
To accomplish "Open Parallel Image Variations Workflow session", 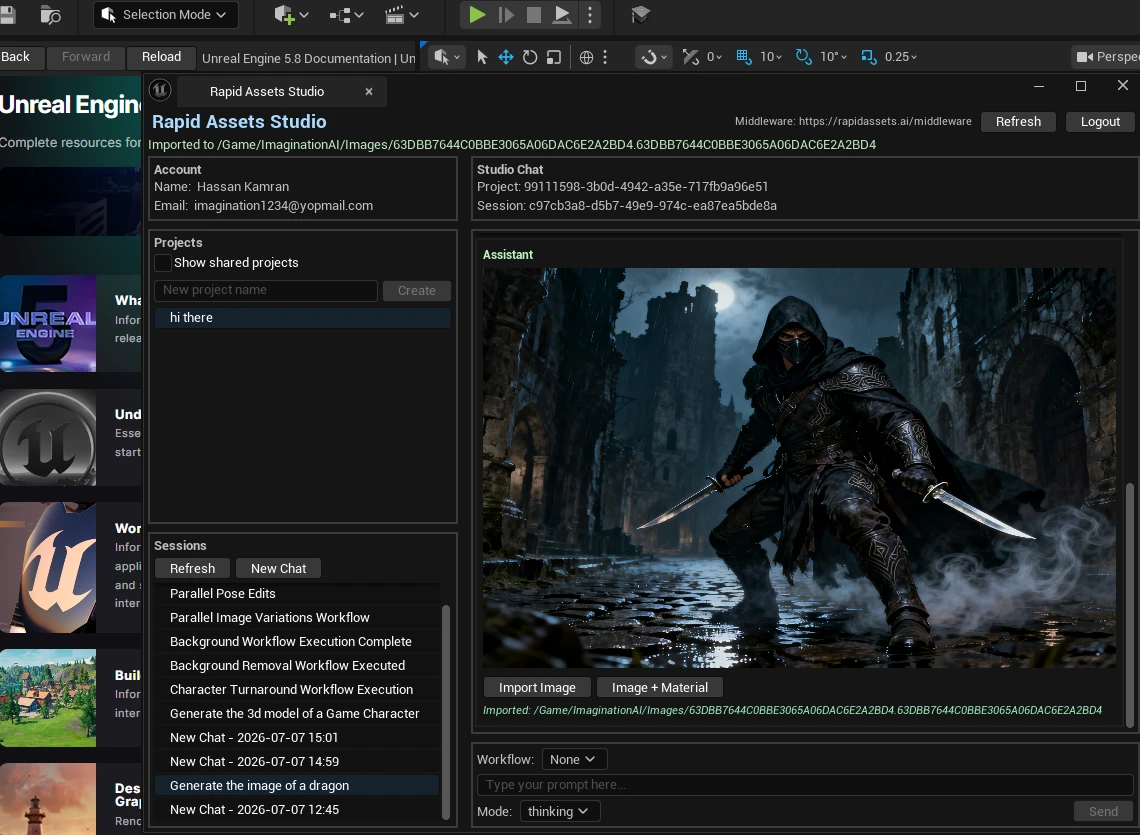I will (x=297, y=618).
